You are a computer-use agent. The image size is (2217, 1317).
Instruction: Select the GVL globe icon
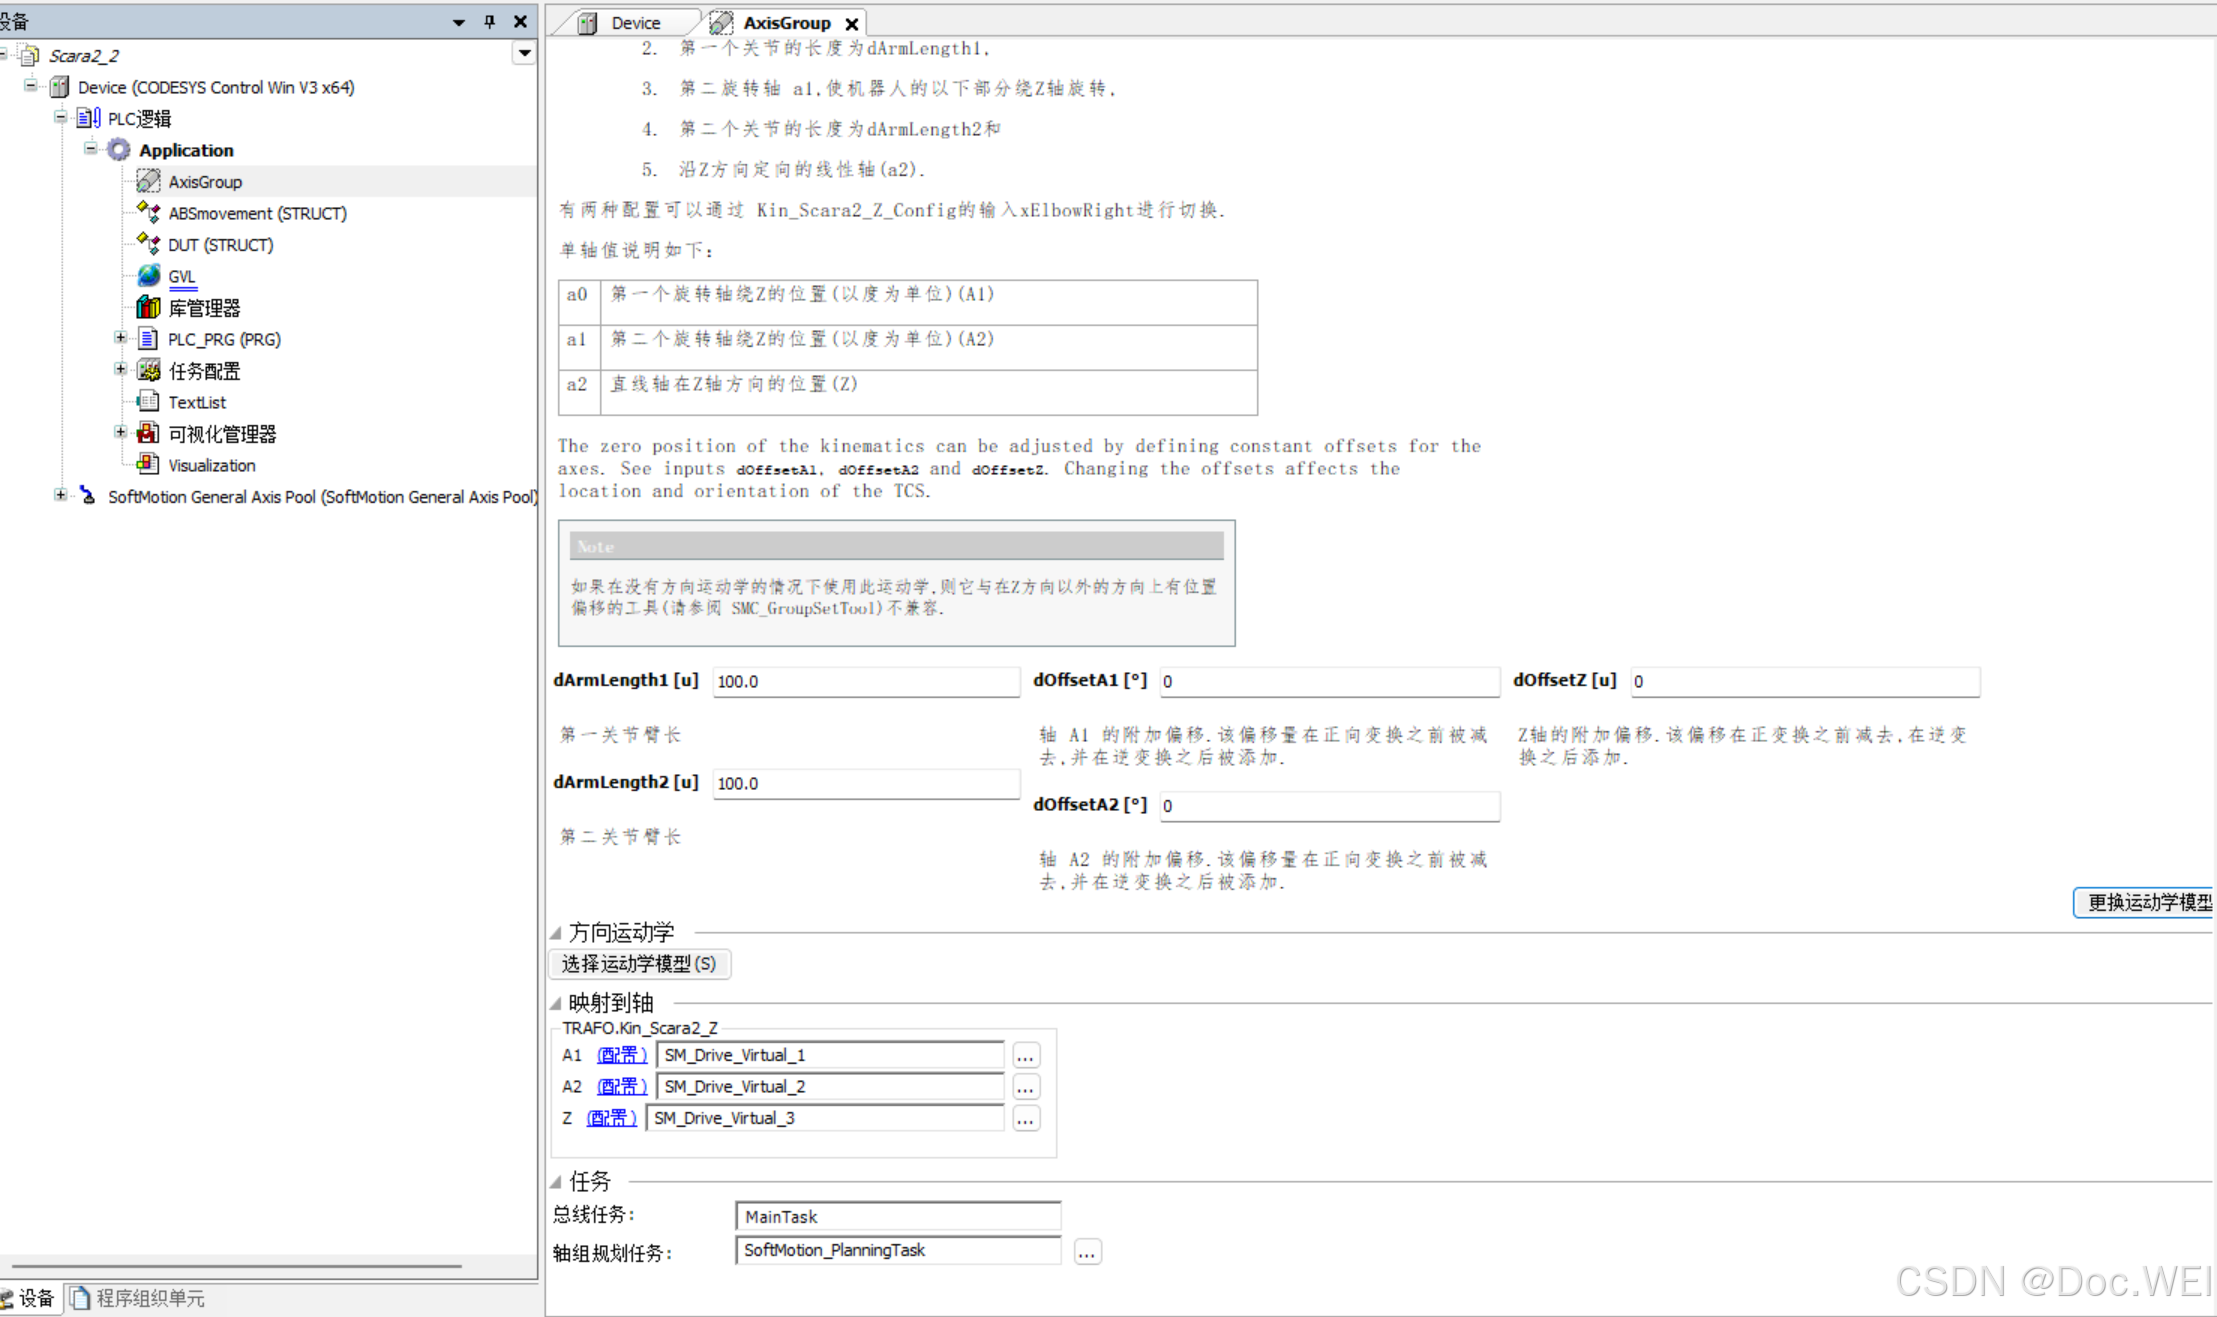click(x=148, y=275)
